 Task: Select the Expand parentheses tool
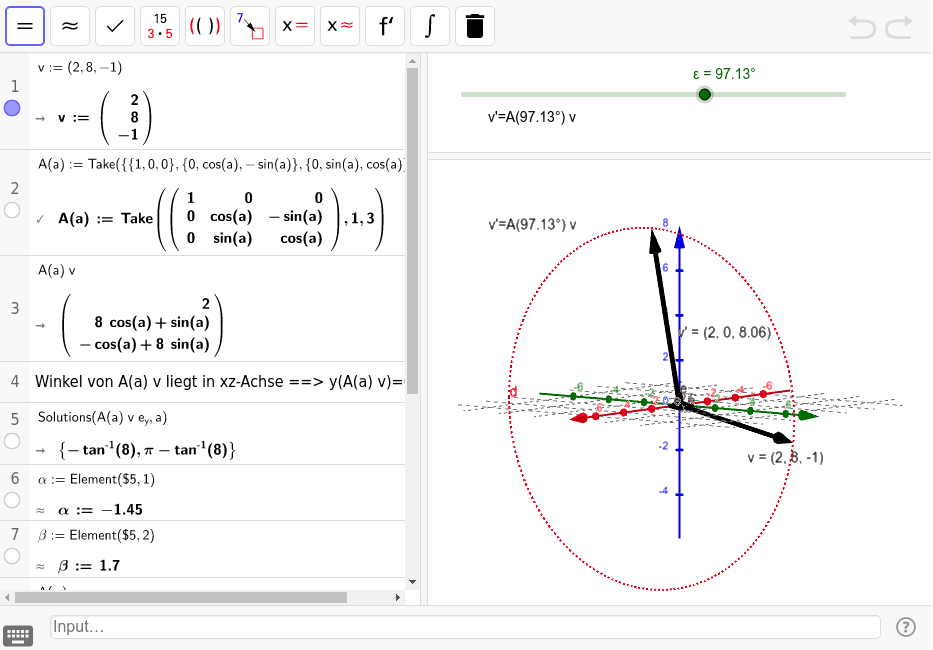point(205,26)
